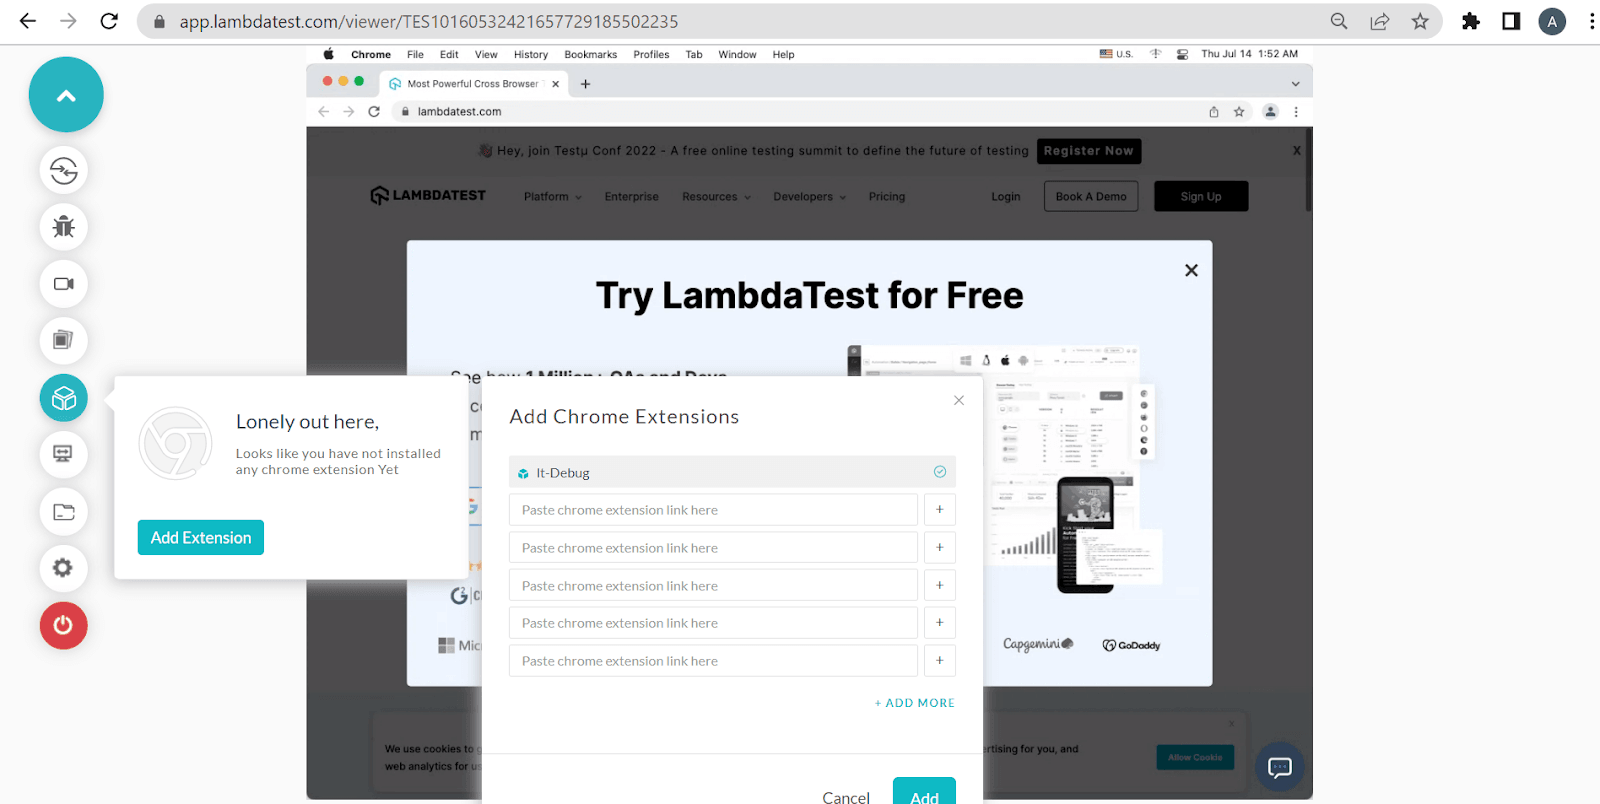Click the fifth extension link input field

pyautogui.click(x=713, y=661)
